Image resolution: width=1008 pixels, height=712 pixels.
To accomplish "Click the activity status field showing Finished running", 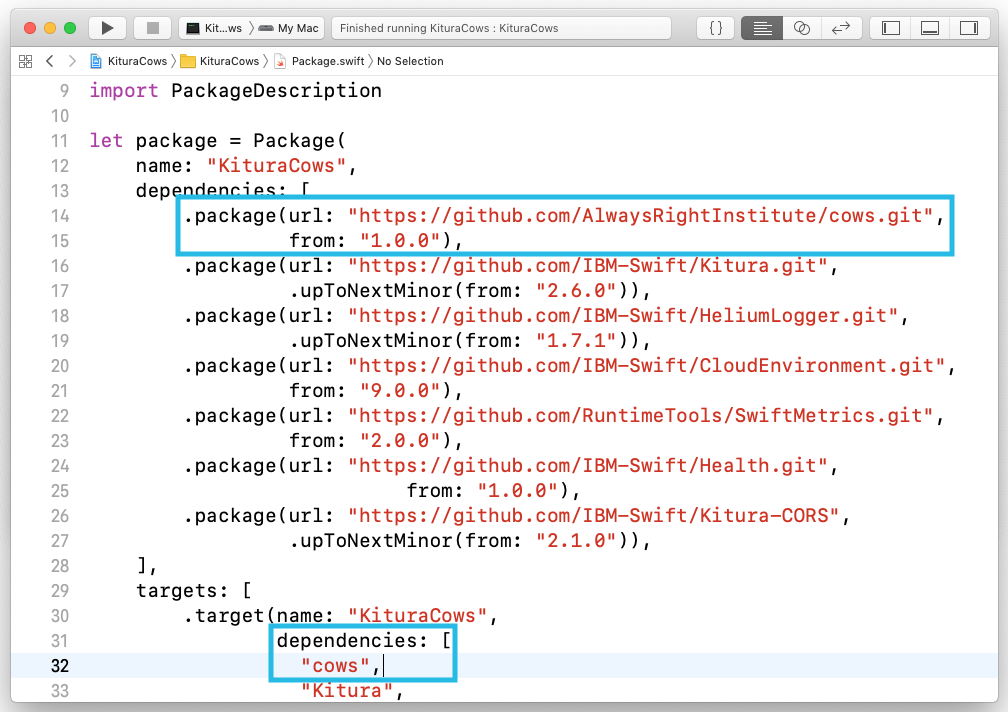I will [501, 28].
